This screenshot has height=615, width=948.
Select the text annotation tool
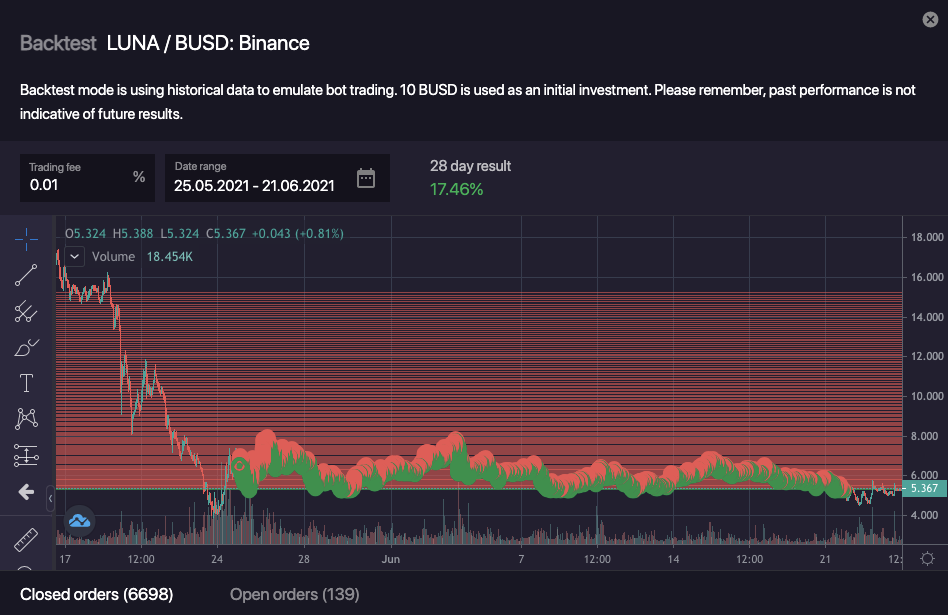coord(26,383)
